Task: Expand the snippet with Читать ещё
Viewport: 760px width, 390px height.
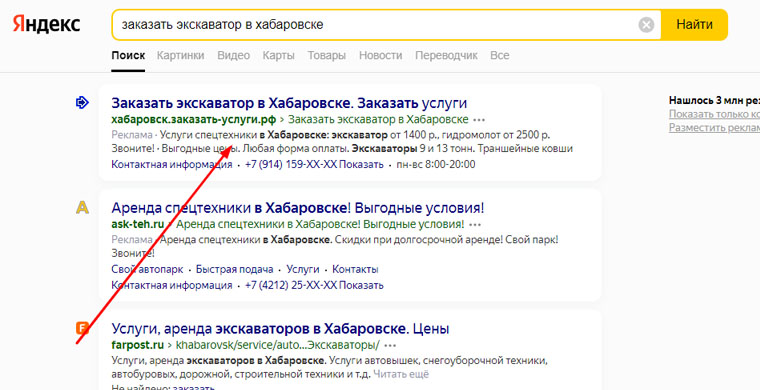Action: click(x=401, y=374)
